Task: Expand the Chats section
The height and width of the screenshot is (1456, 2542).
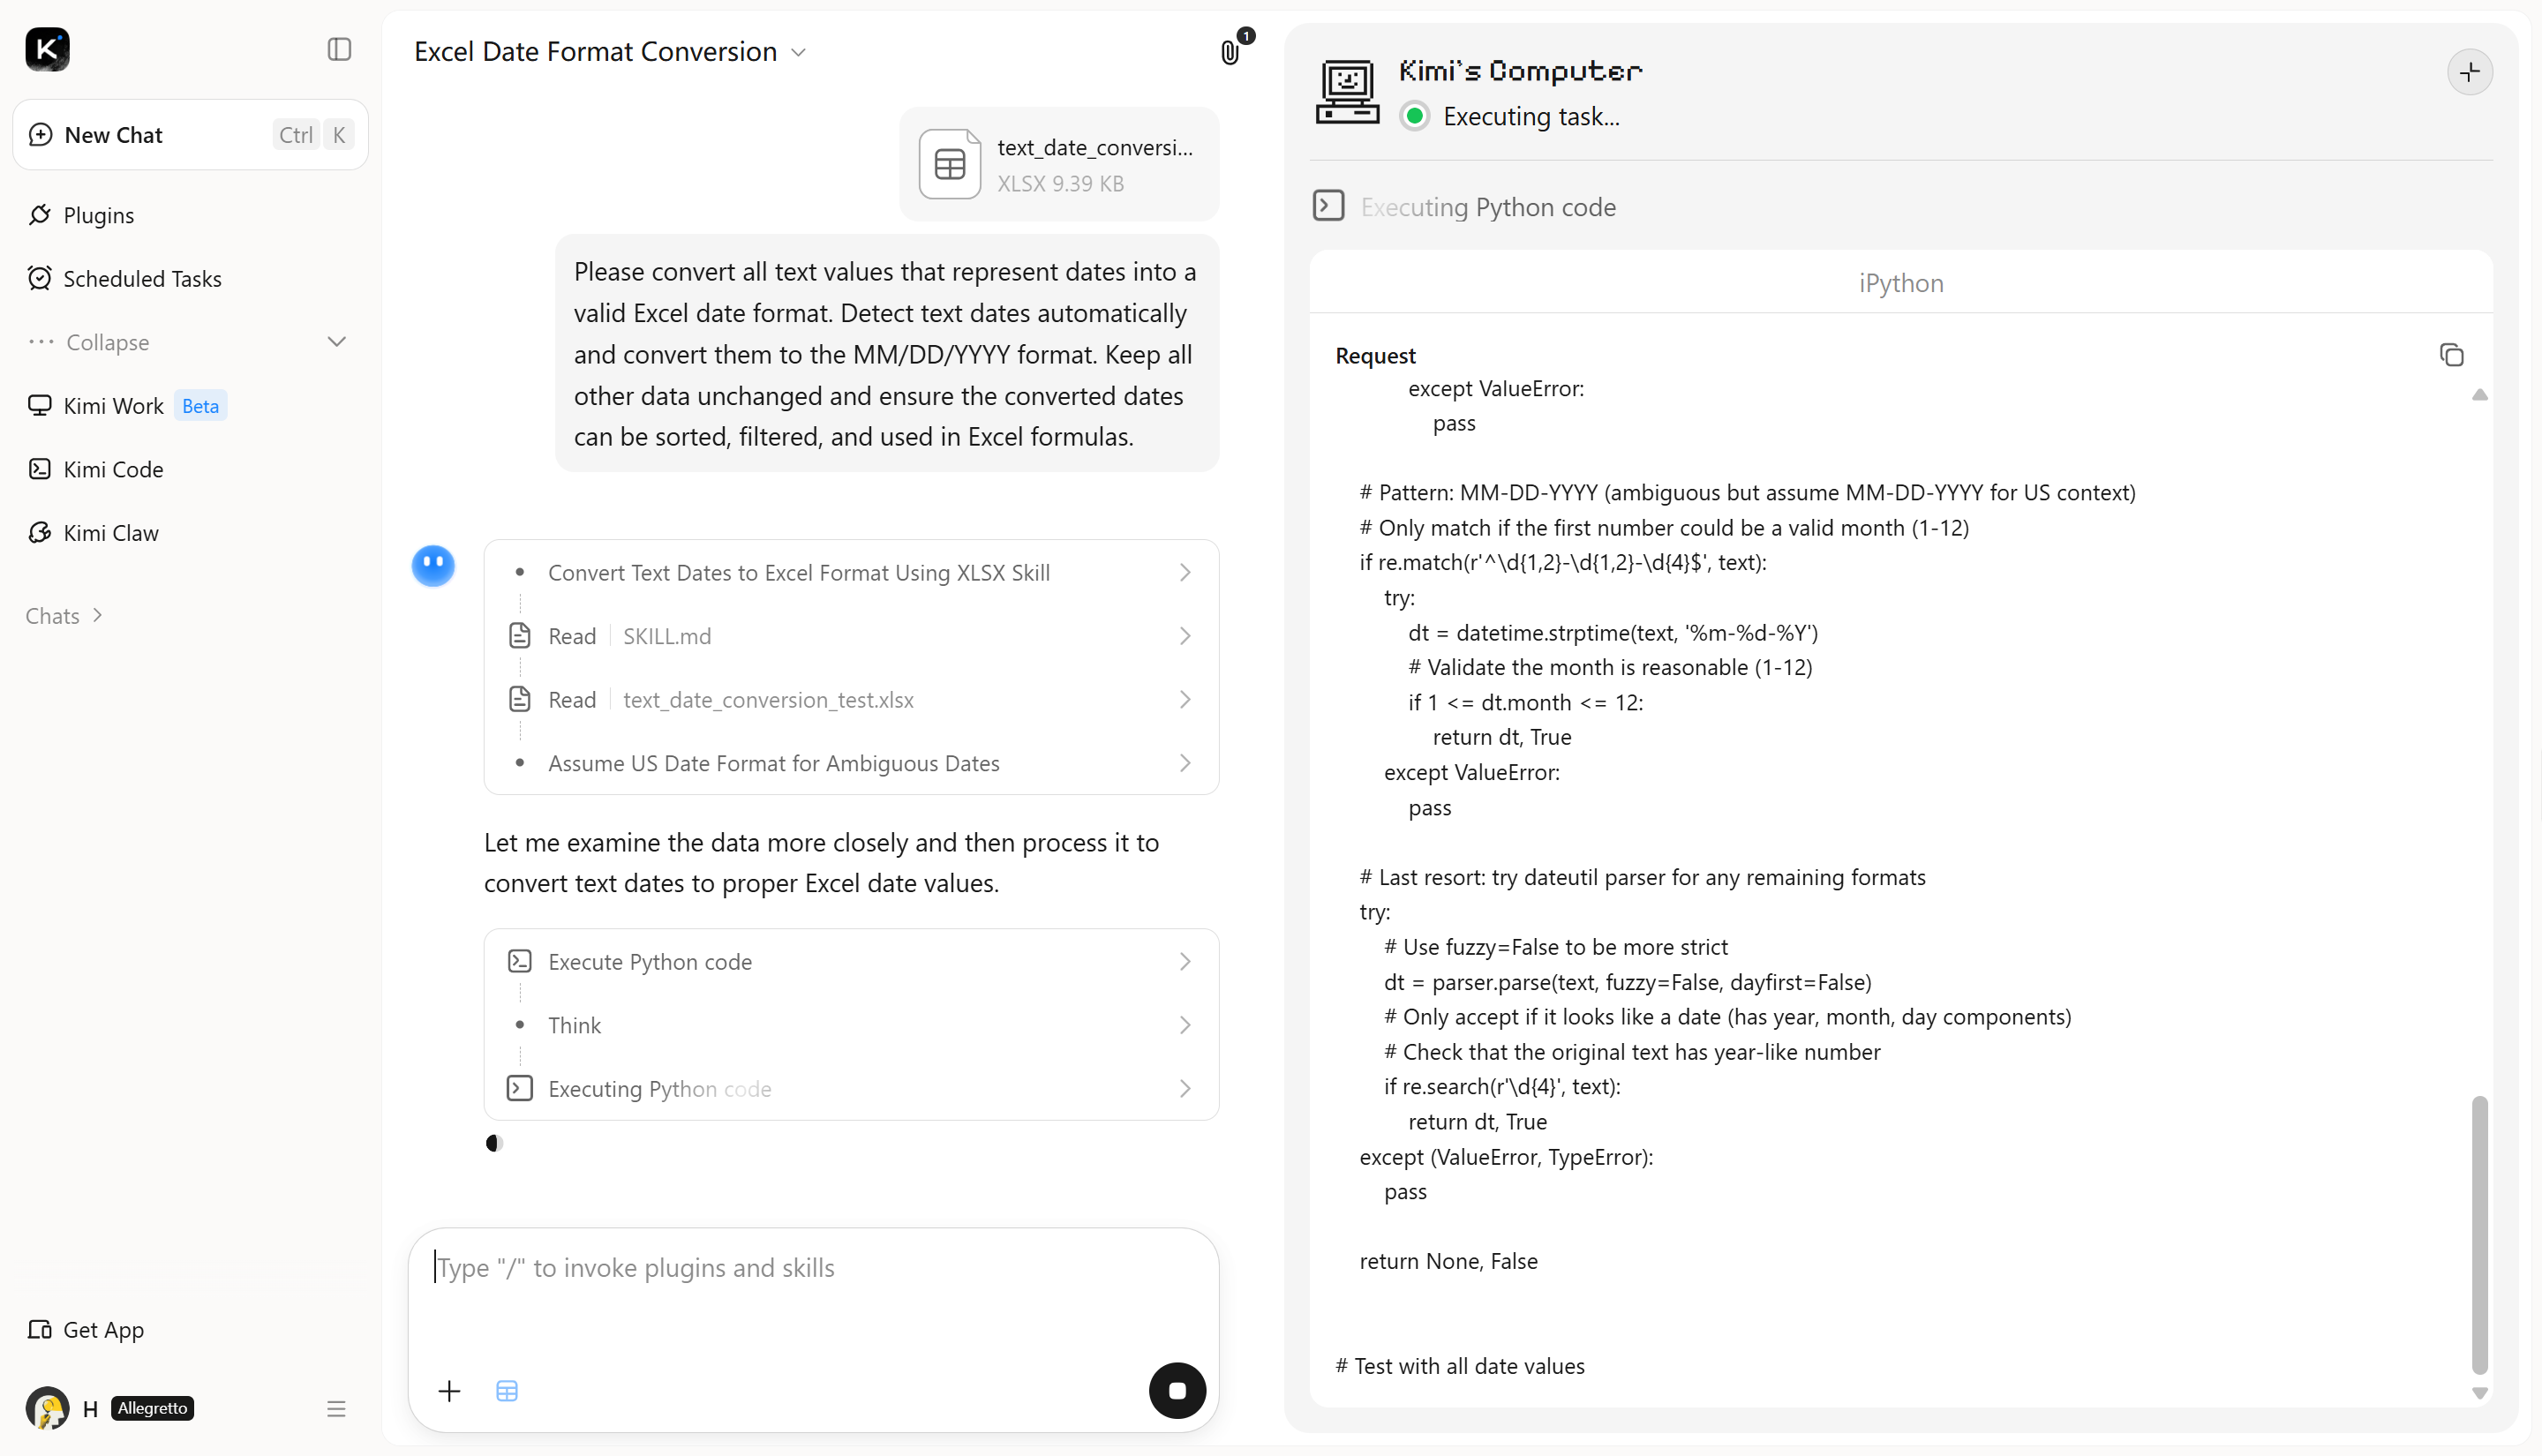Action: click(x=65, y=616)
